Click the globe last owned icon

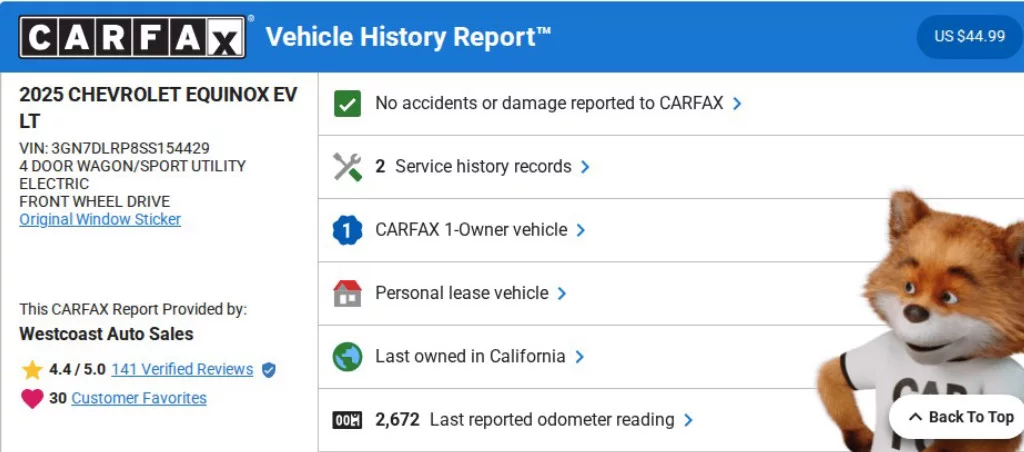[347, 357]
